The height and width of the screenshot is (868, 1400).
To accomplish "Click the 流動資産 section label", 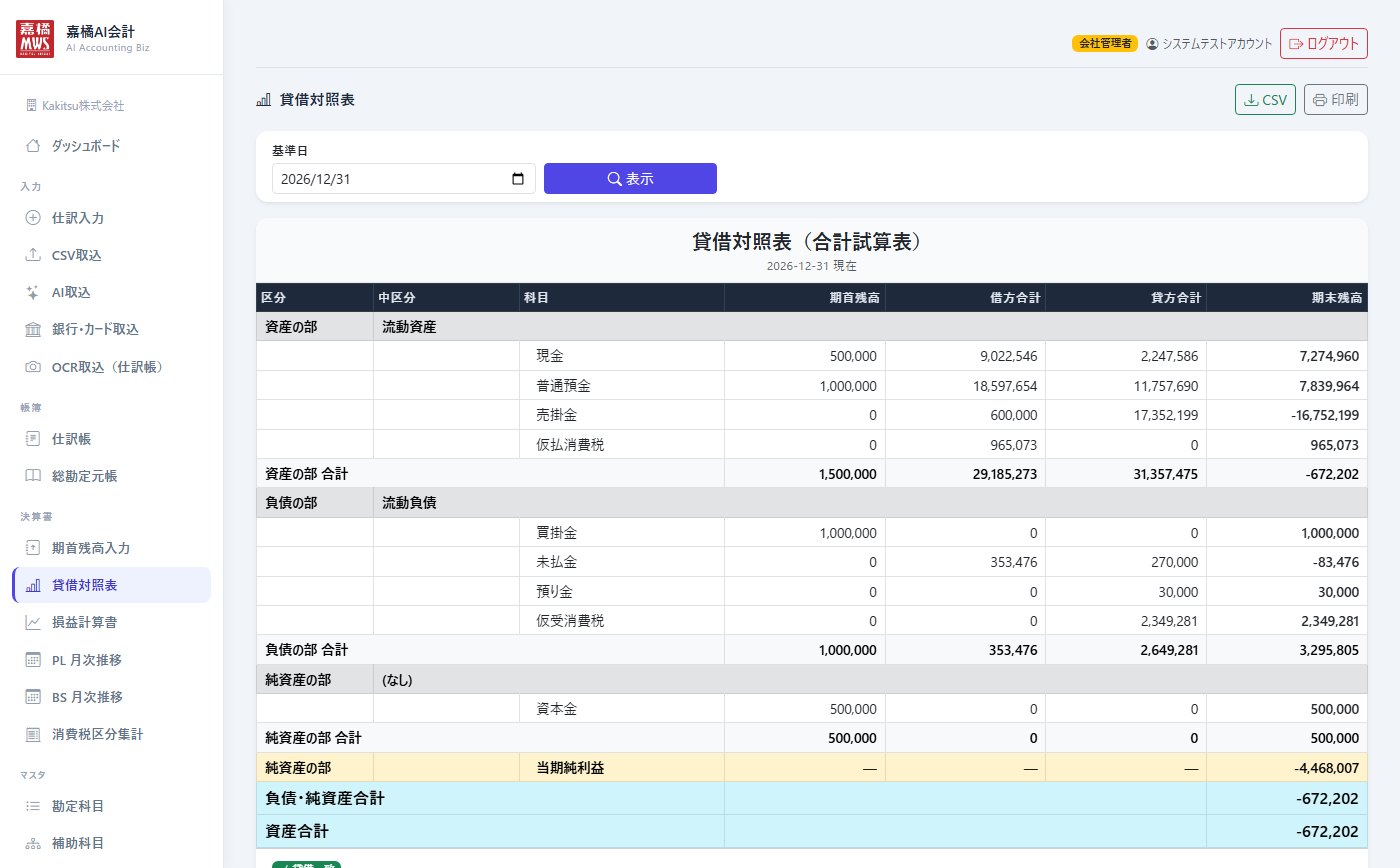I will click(x=409, y=327).
